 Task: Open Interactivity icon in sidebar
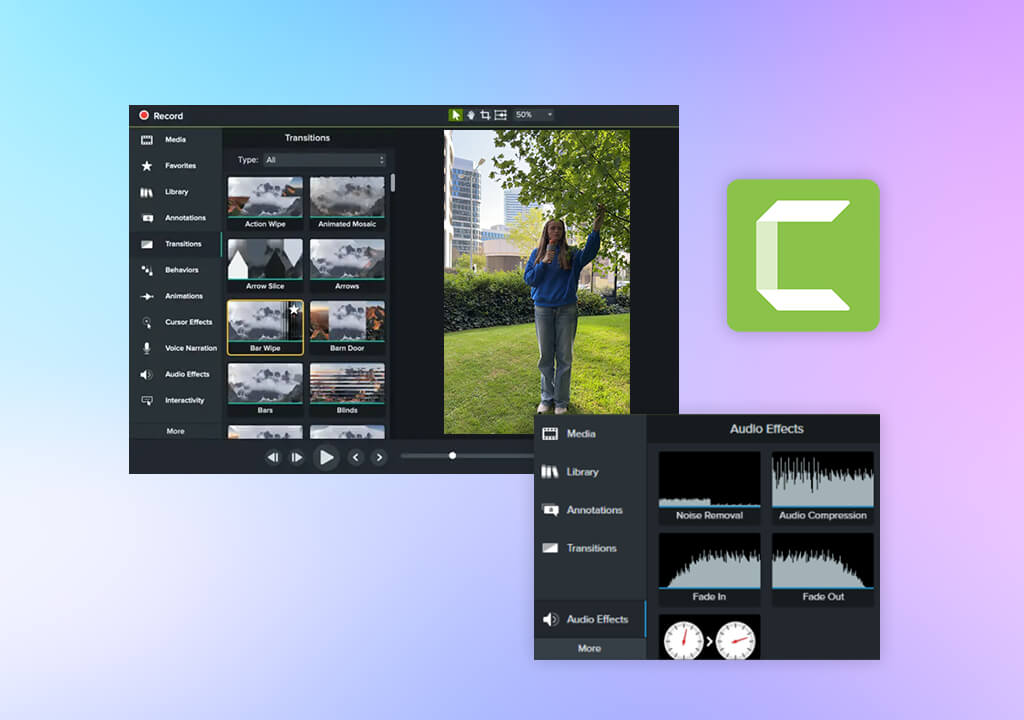tap(147, 401)
